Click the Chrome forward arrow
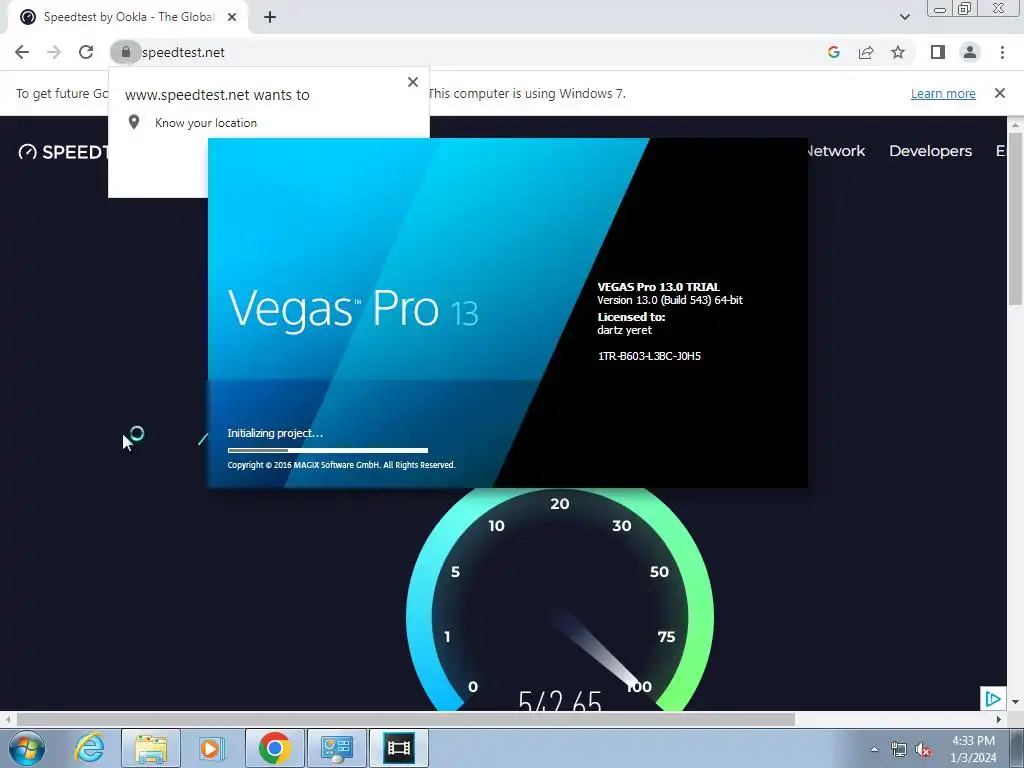 coord(54,52)
